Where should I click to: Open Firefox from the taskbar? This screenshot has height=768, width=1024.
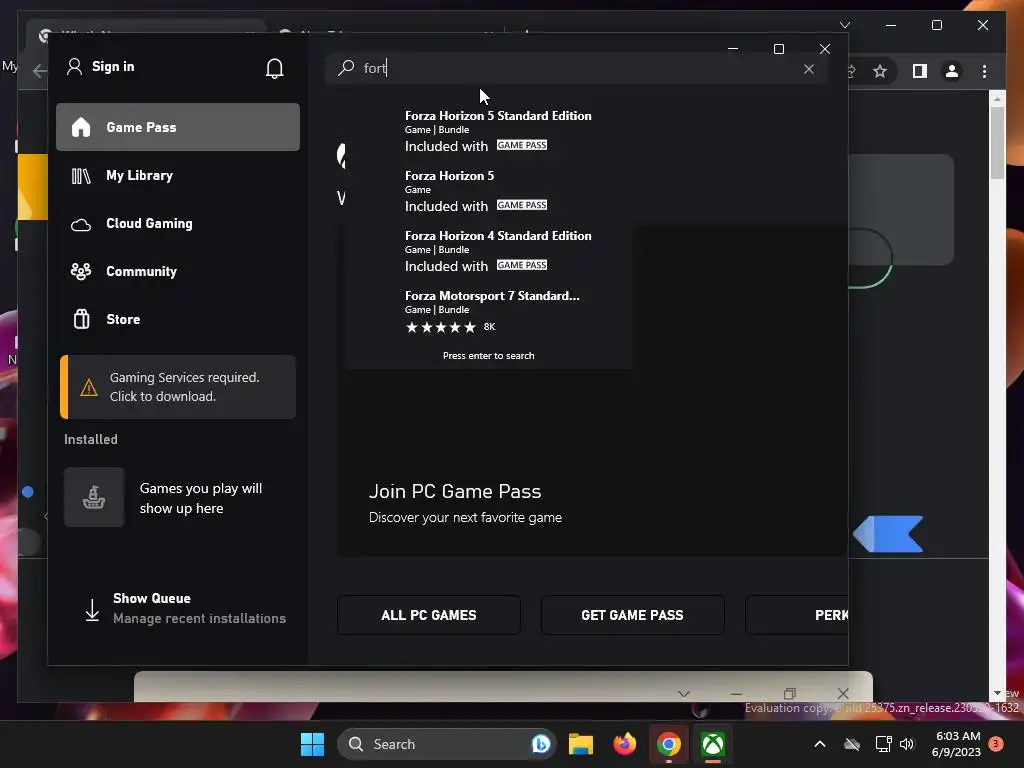pos(624,744)
